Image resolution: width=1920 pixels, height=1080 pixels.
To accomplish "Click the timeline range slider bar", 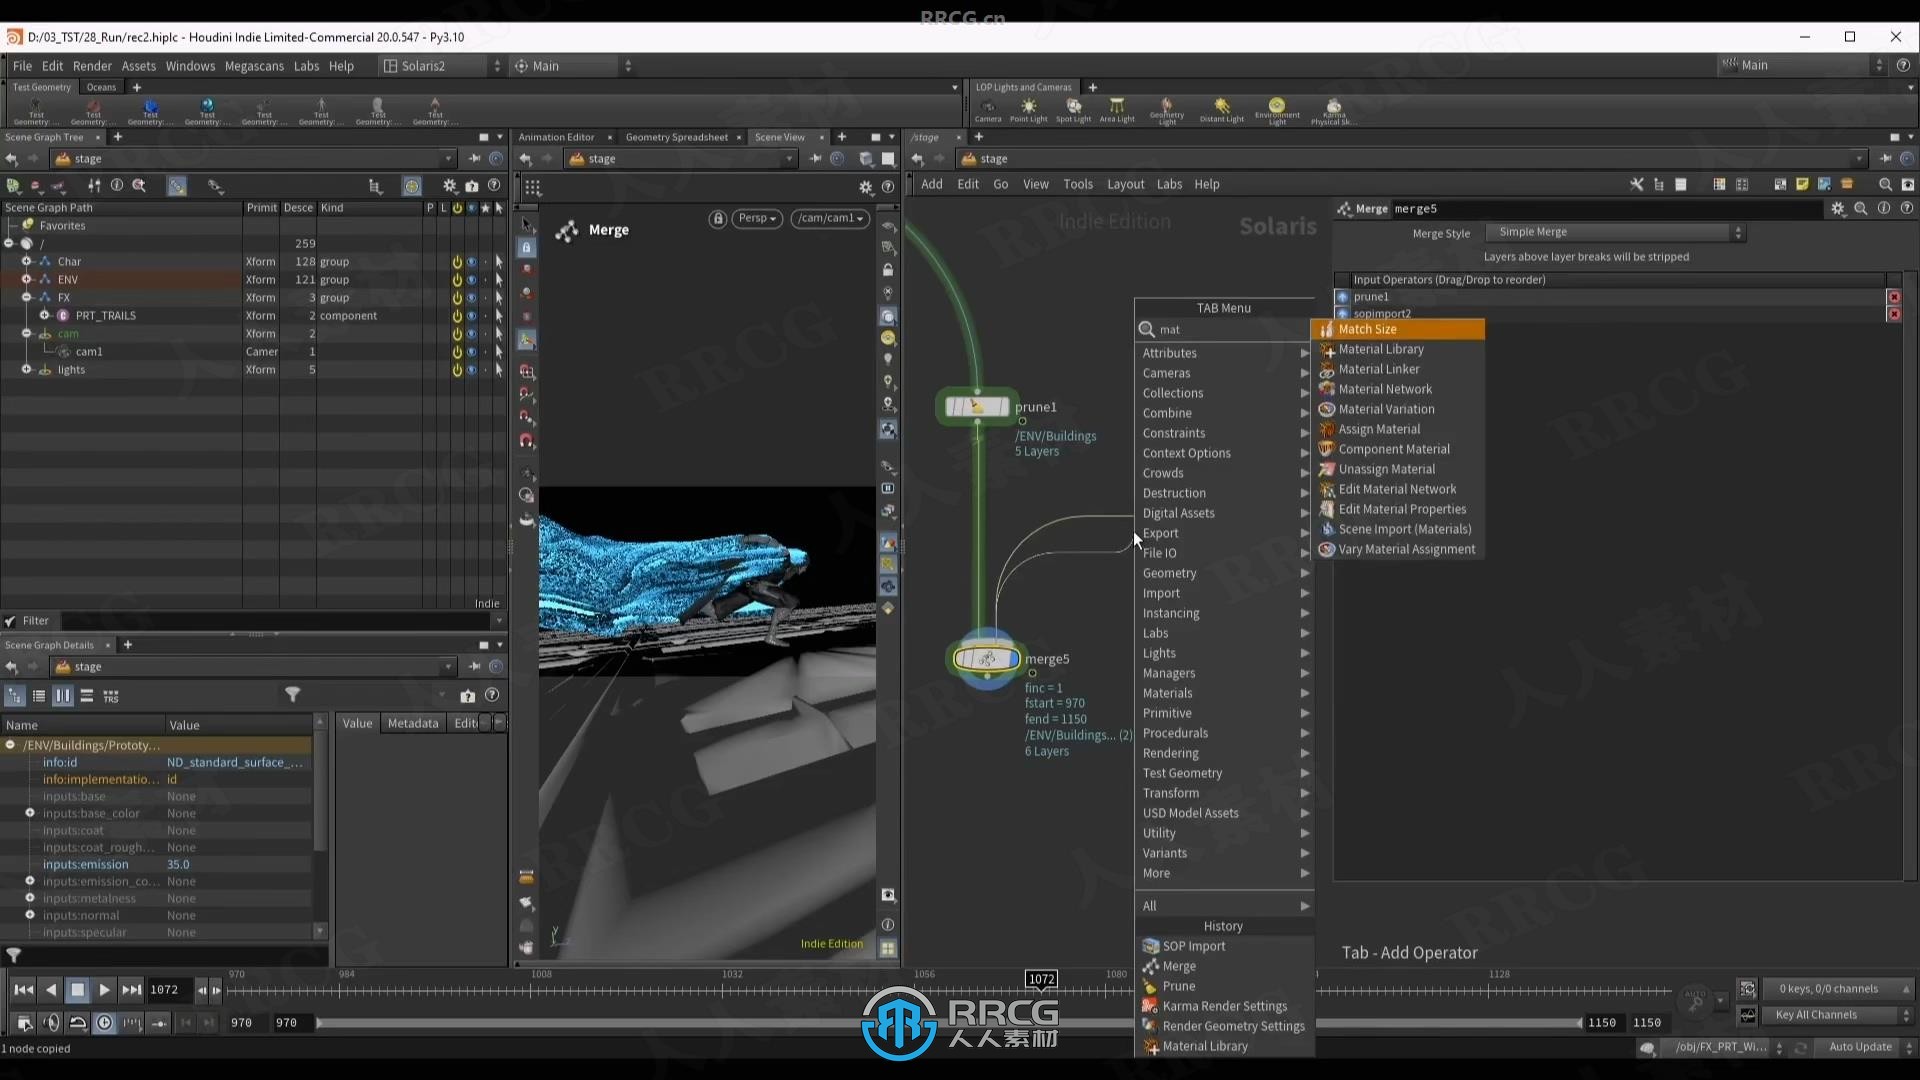I will (948, 1023).
